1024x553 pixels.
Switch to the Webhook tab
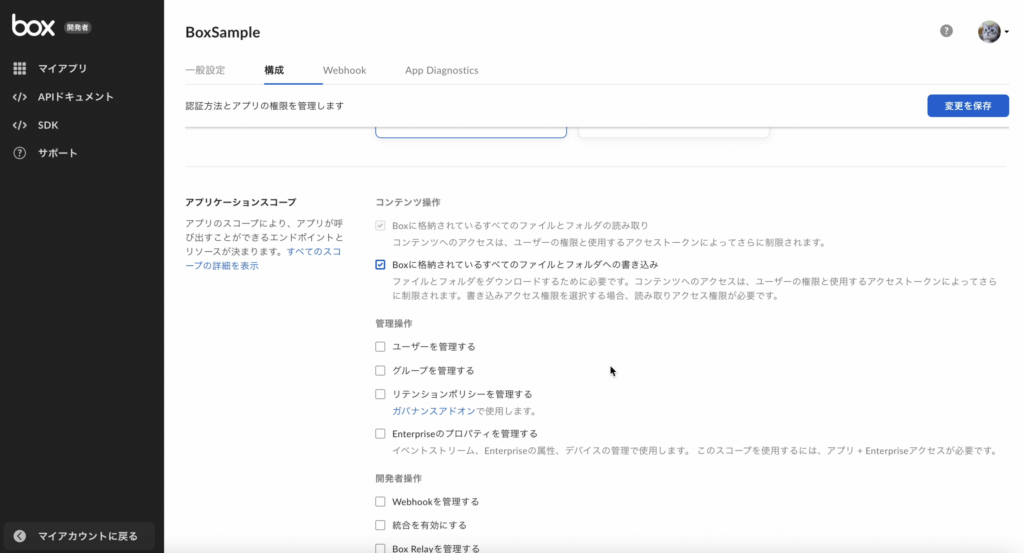344,70
